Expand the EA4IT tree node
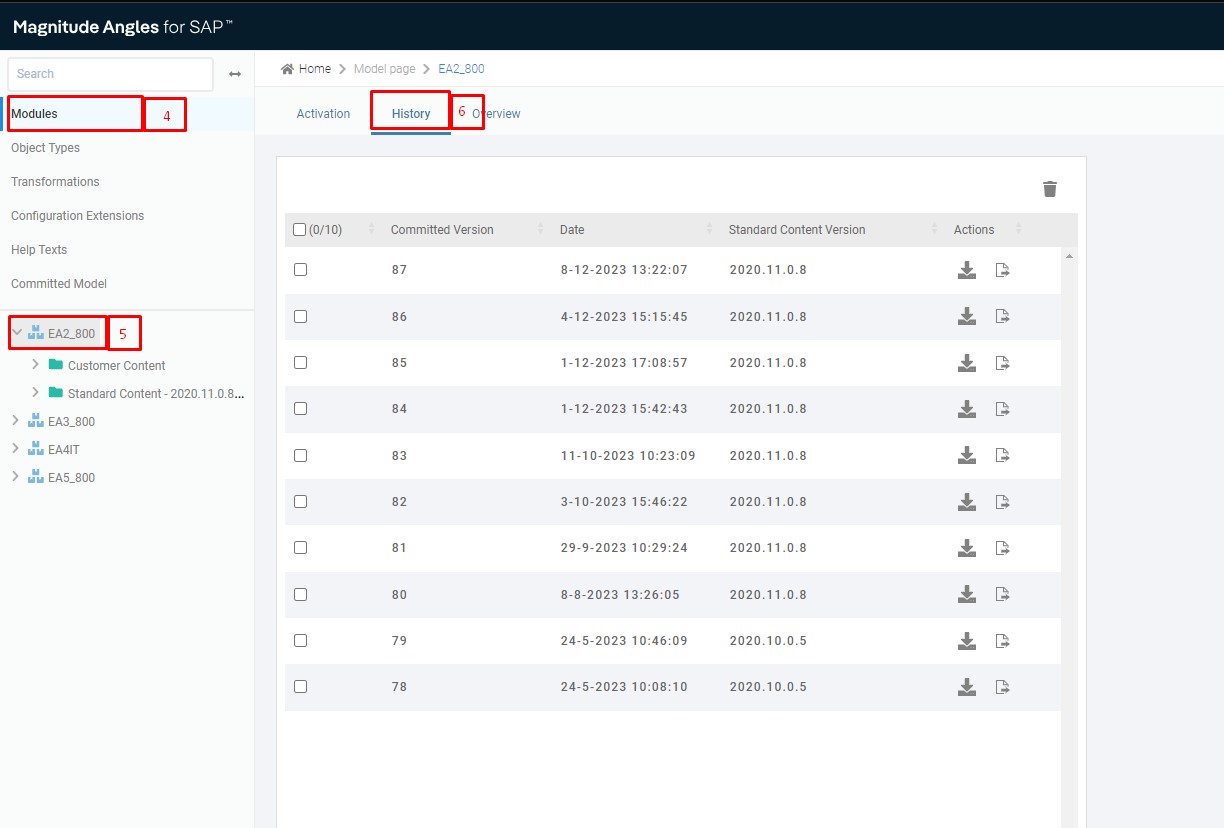 pyautogui.click(x=15, y=449)
